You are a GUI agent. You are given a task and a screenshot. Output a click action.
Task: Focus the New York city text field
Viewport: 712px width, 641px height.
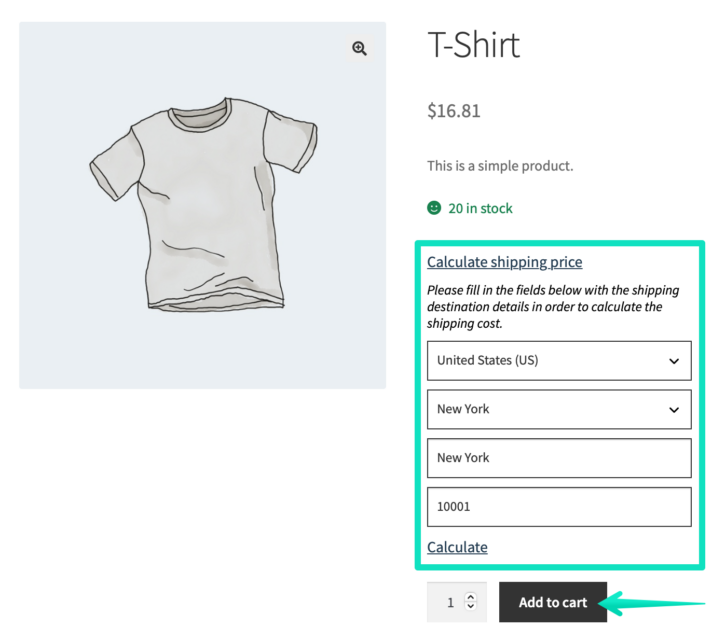tap(558, 458)
